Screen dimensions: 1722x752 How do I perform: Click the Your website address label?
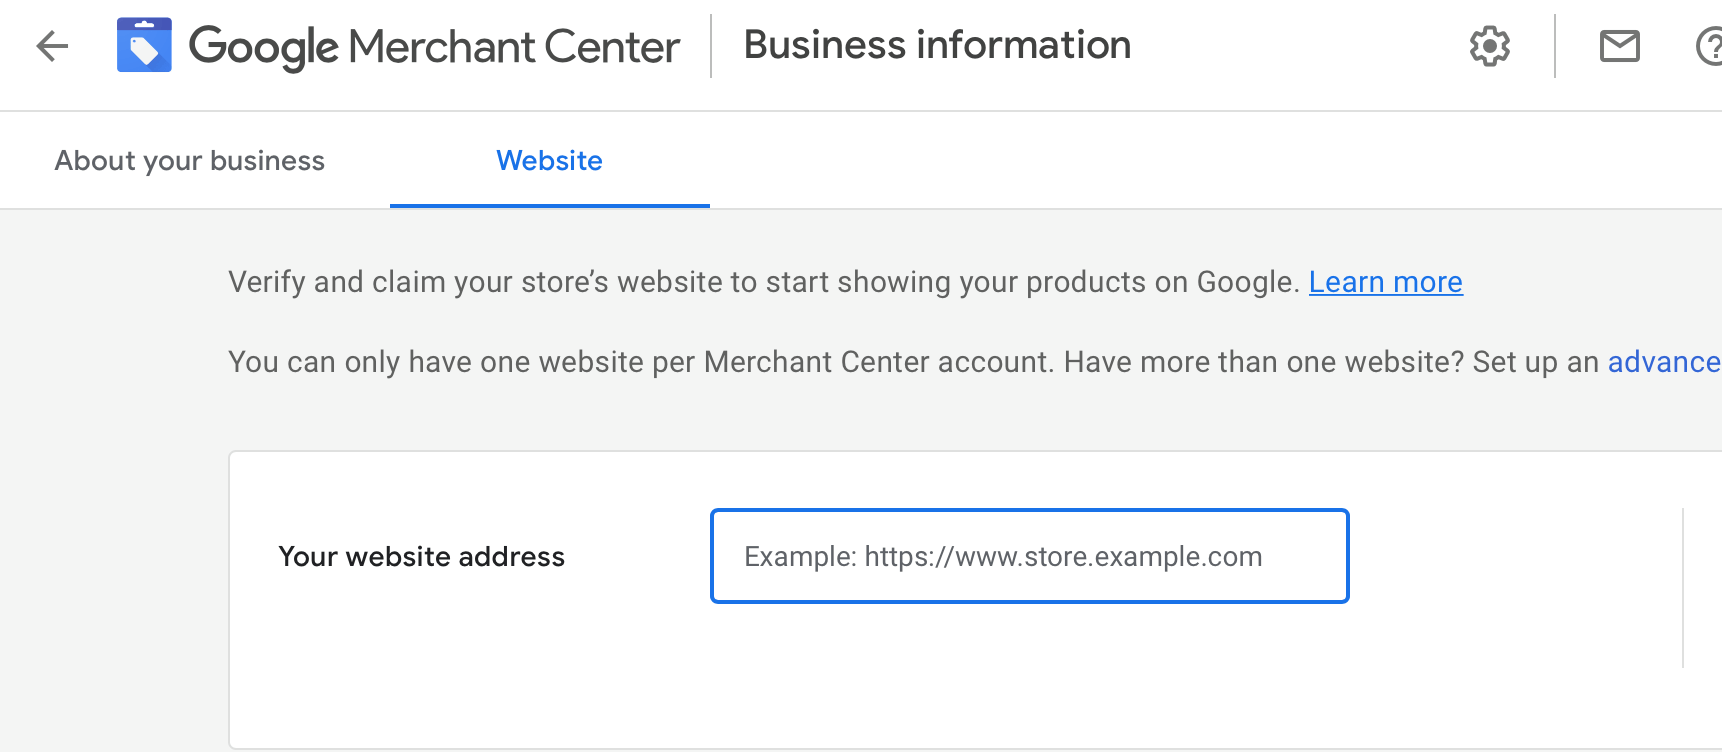421,557
